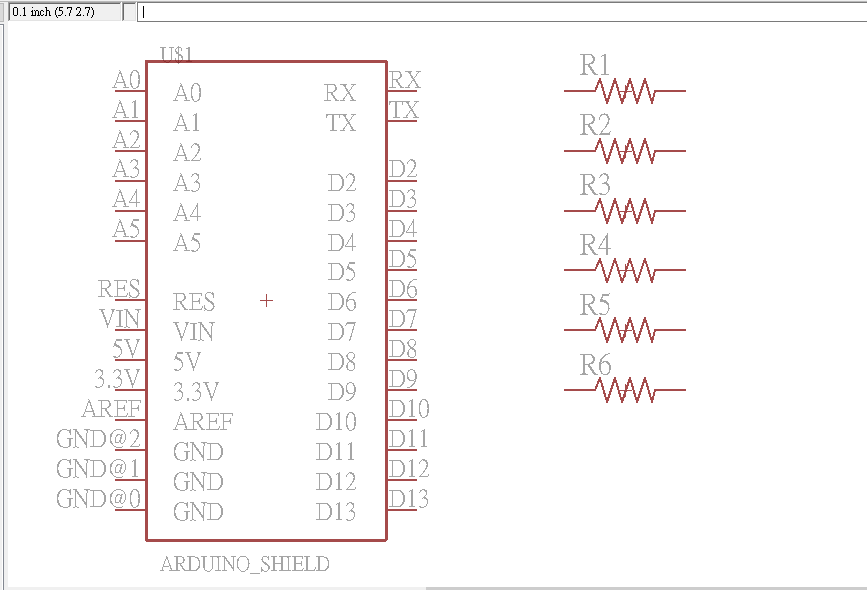Select the R6 resistor symbol
Image resolution: width=867 pixels, height=590 pixels.
tap(625, 390)
